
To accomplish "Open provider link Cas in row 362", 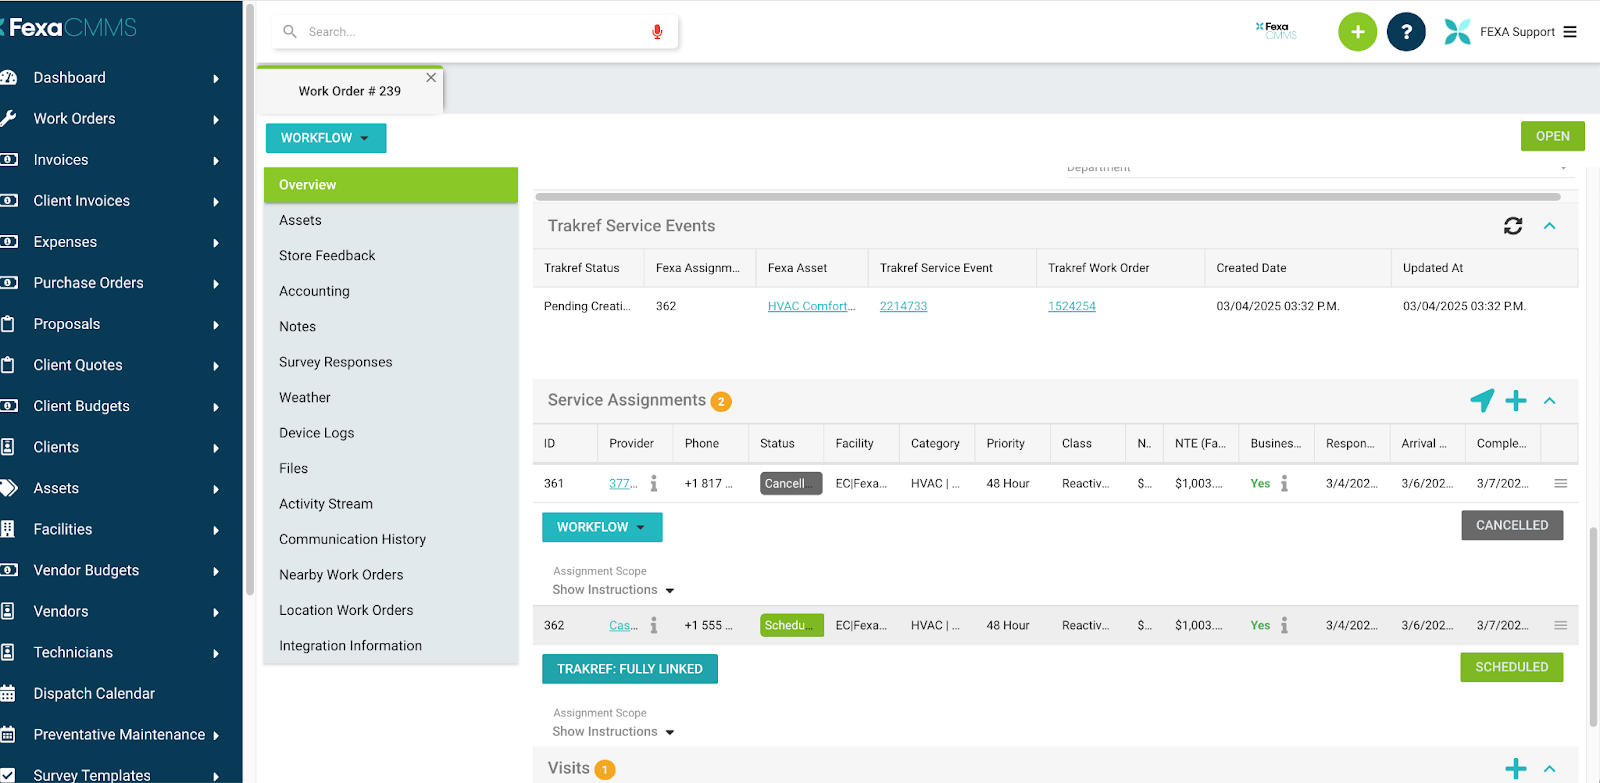I will [x=623, y=625].
